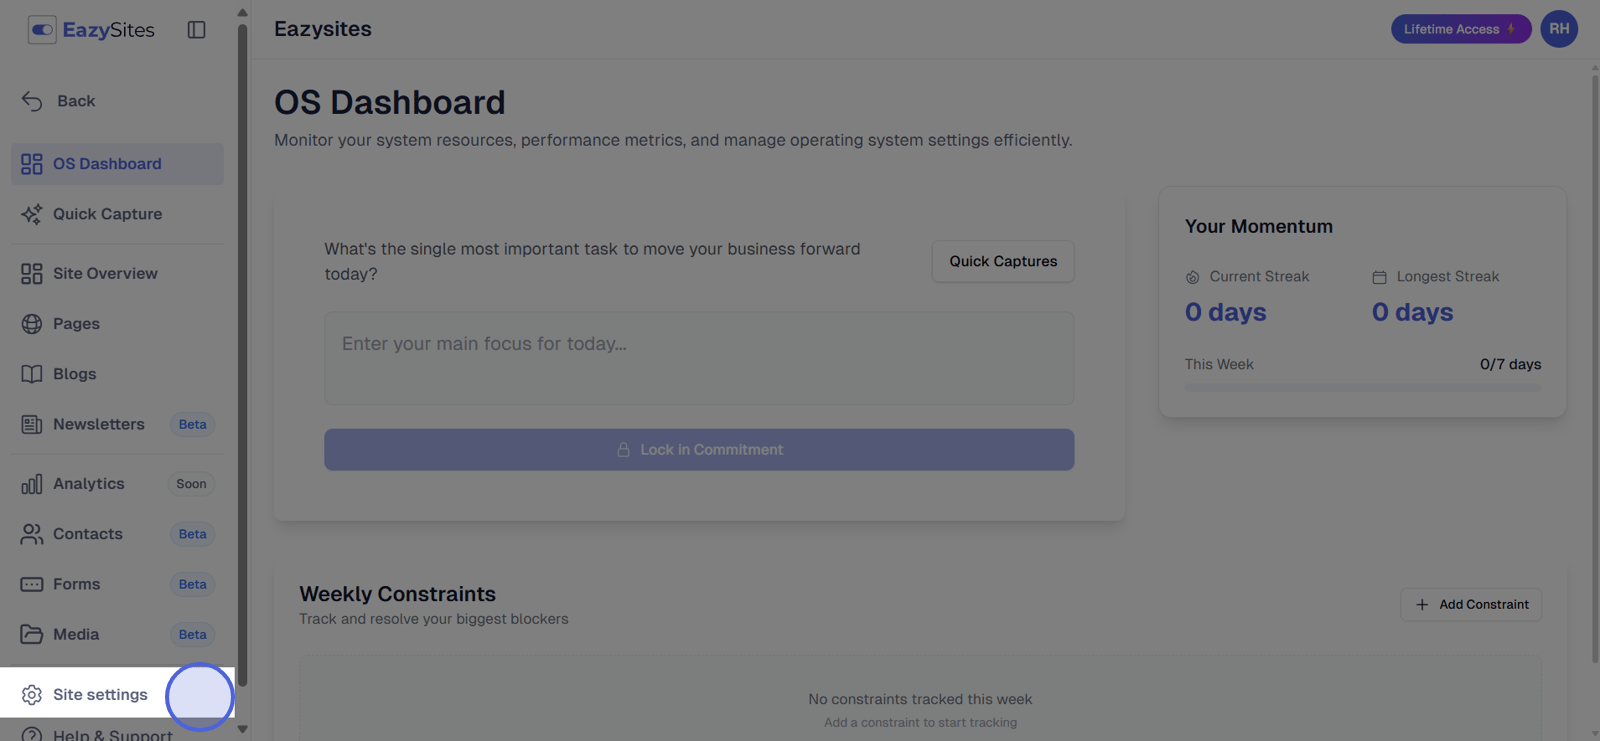Screen dimensions: 1600x741
Task: Click the Quick Captures button
Action: pyautogui.click(x=1002, y=261)
